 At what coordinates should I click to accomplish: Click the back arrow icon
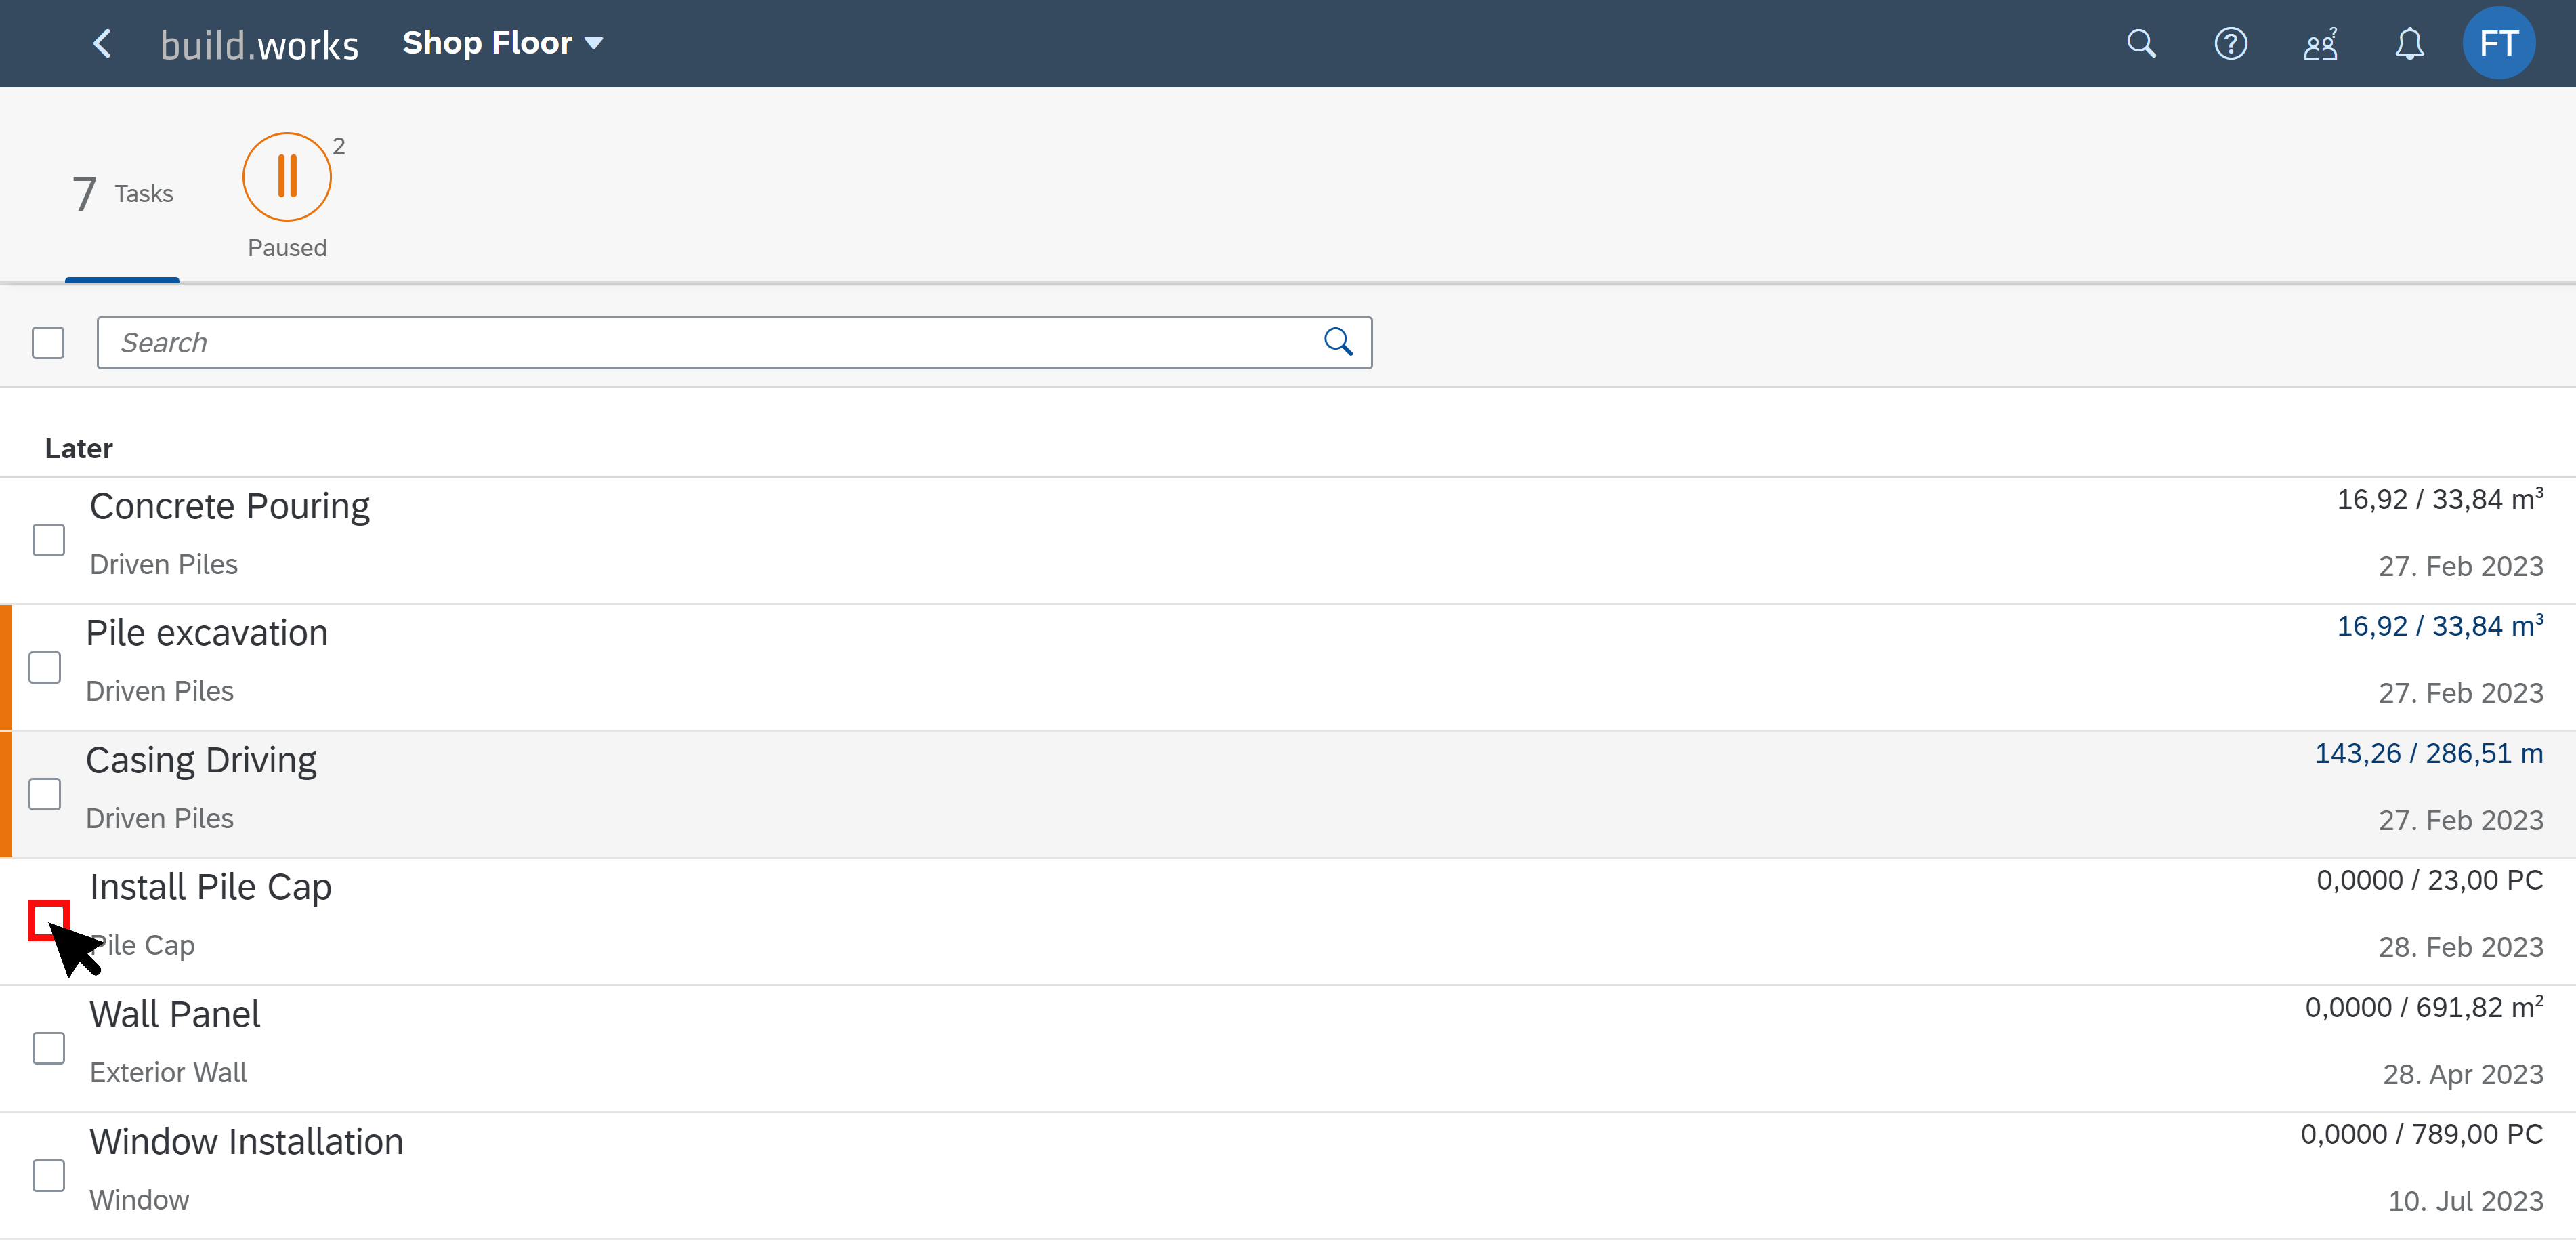tap(102, 44)
